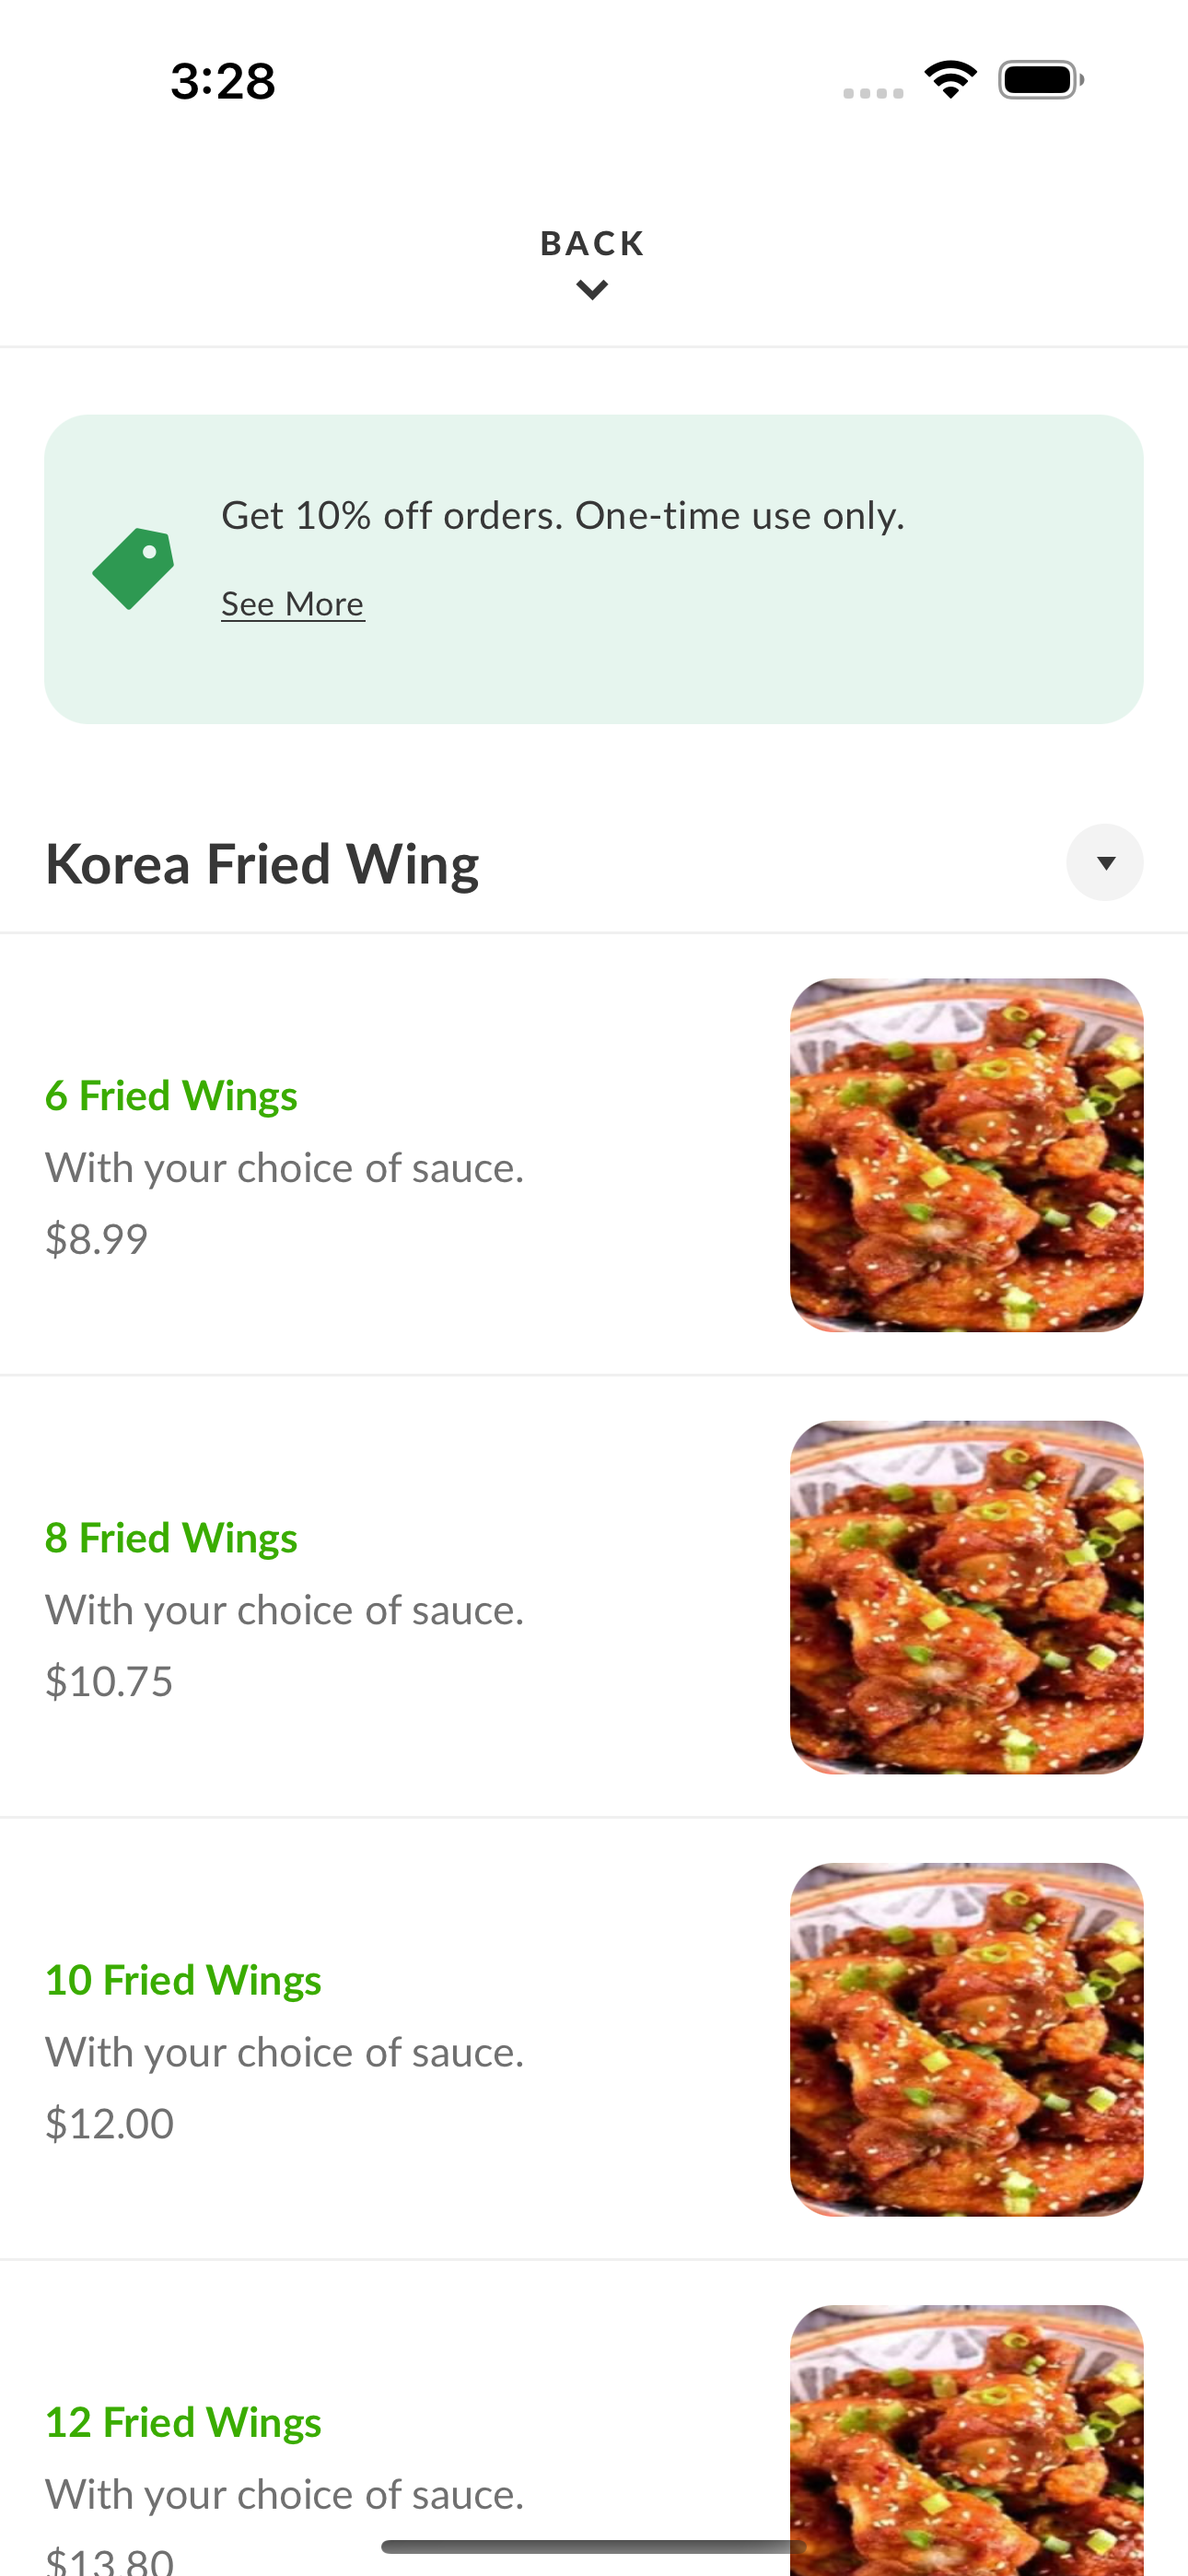Tap the $8.99 price of 6 Fried Wings
The height and width of the screenshot is (2576, 1188).
[x=96, y=1239]
